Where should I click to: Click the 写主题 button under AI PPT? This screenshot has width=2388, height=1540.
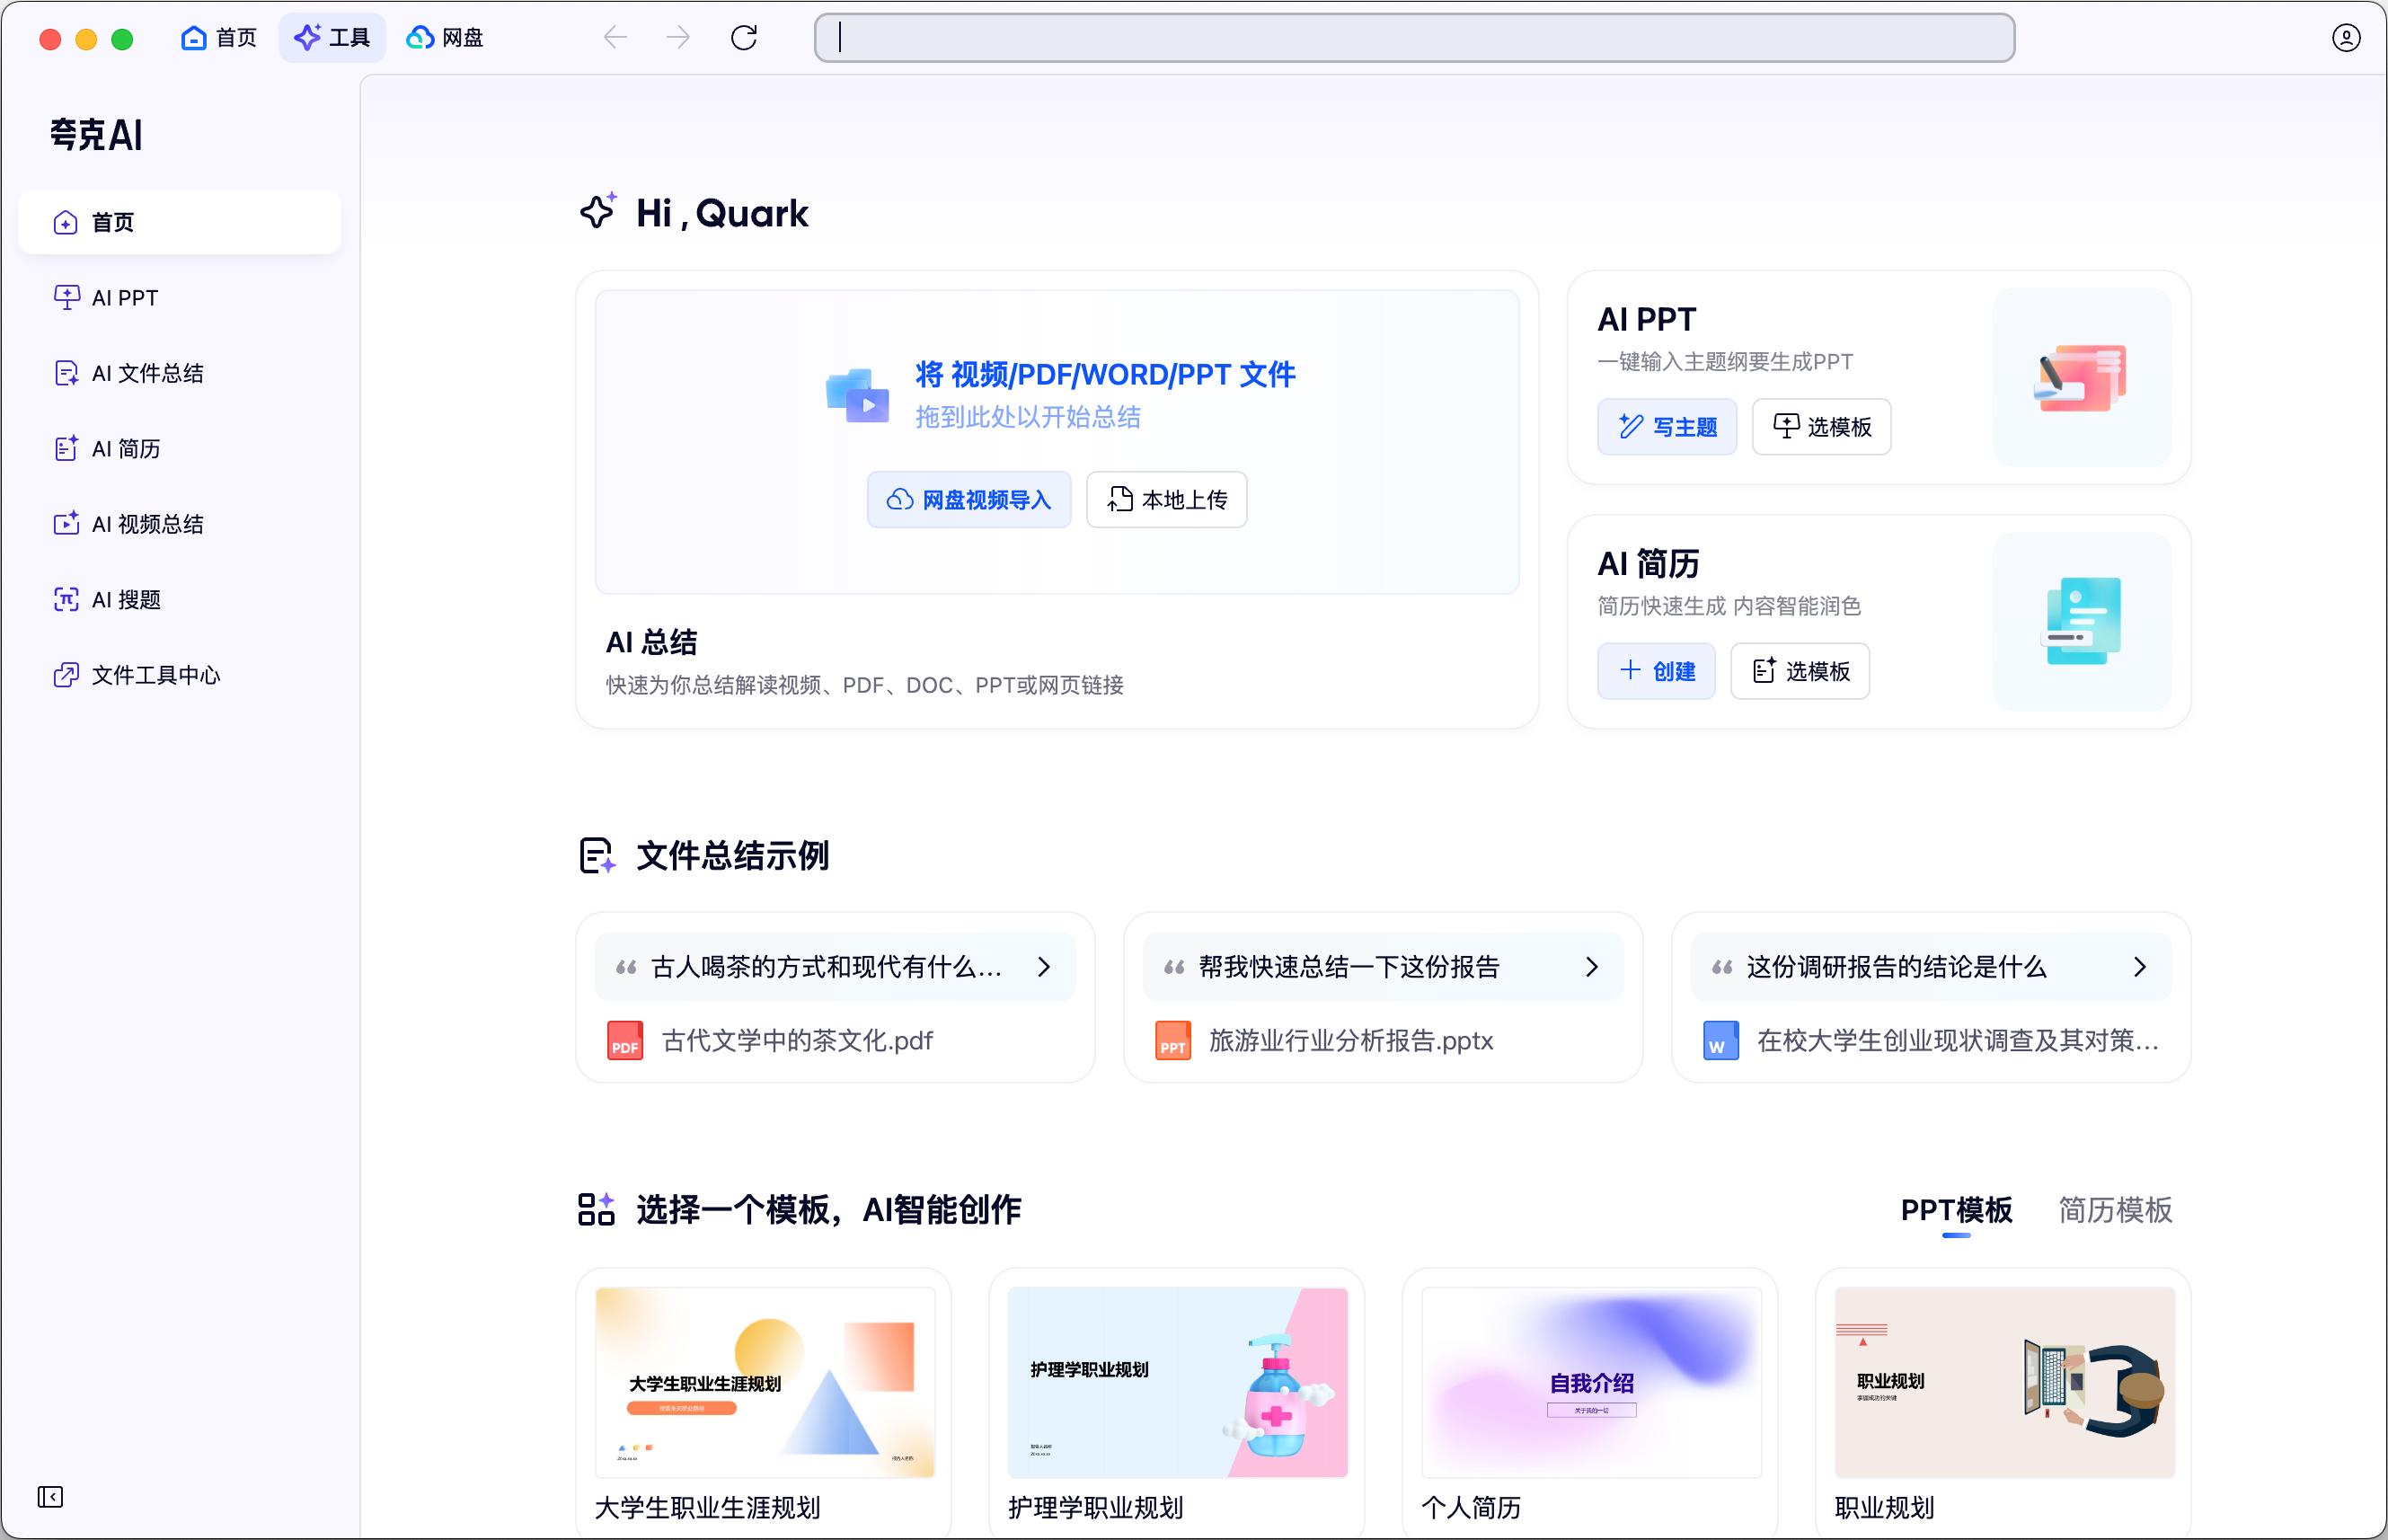(x=1666, y=427)
